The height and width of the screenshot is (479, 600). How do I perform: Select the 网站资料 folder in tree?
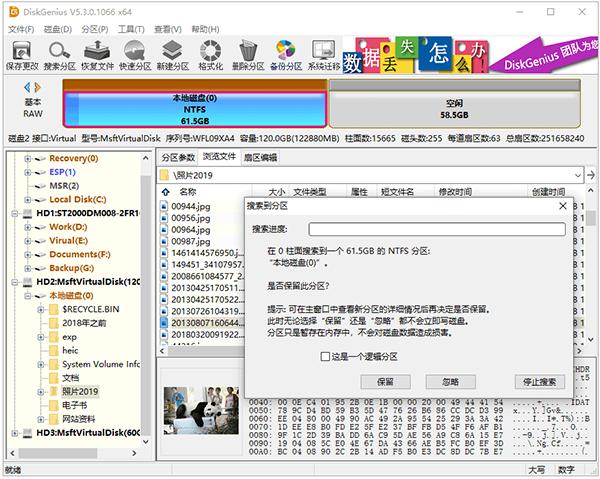(x=78, y=419)
